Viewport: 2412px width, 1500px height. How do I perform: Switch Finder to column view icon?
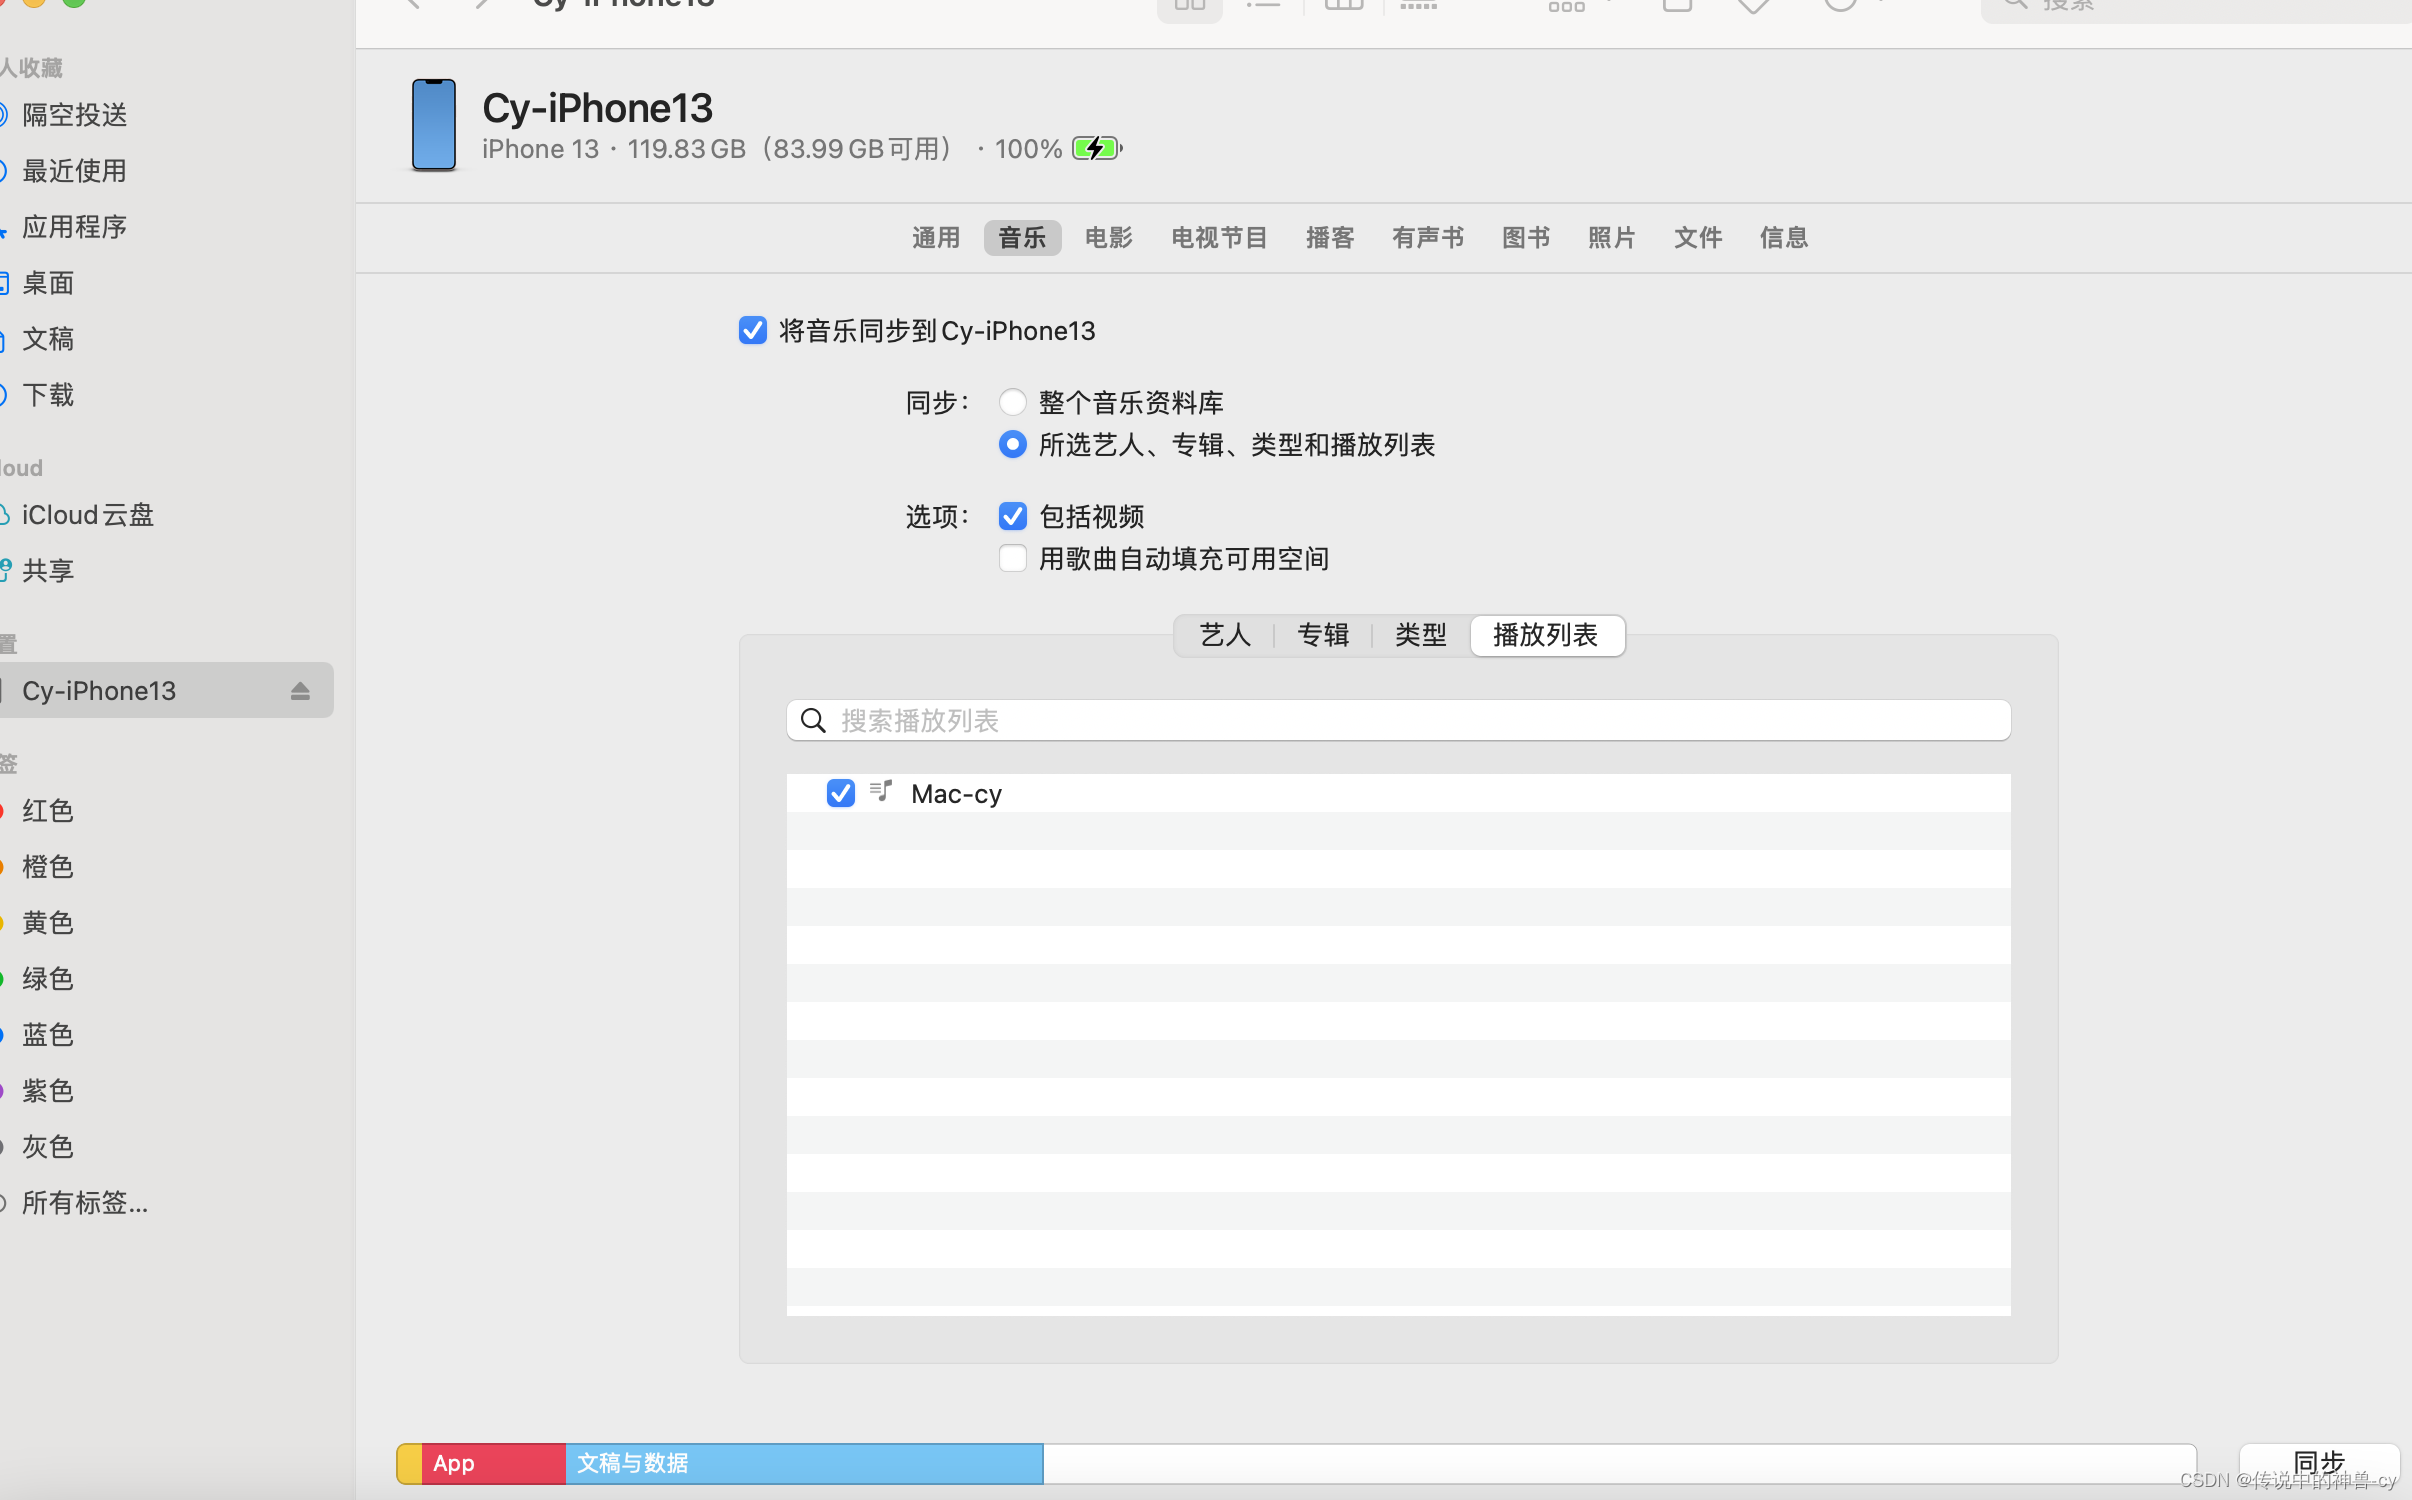[x=1343, y=6]
